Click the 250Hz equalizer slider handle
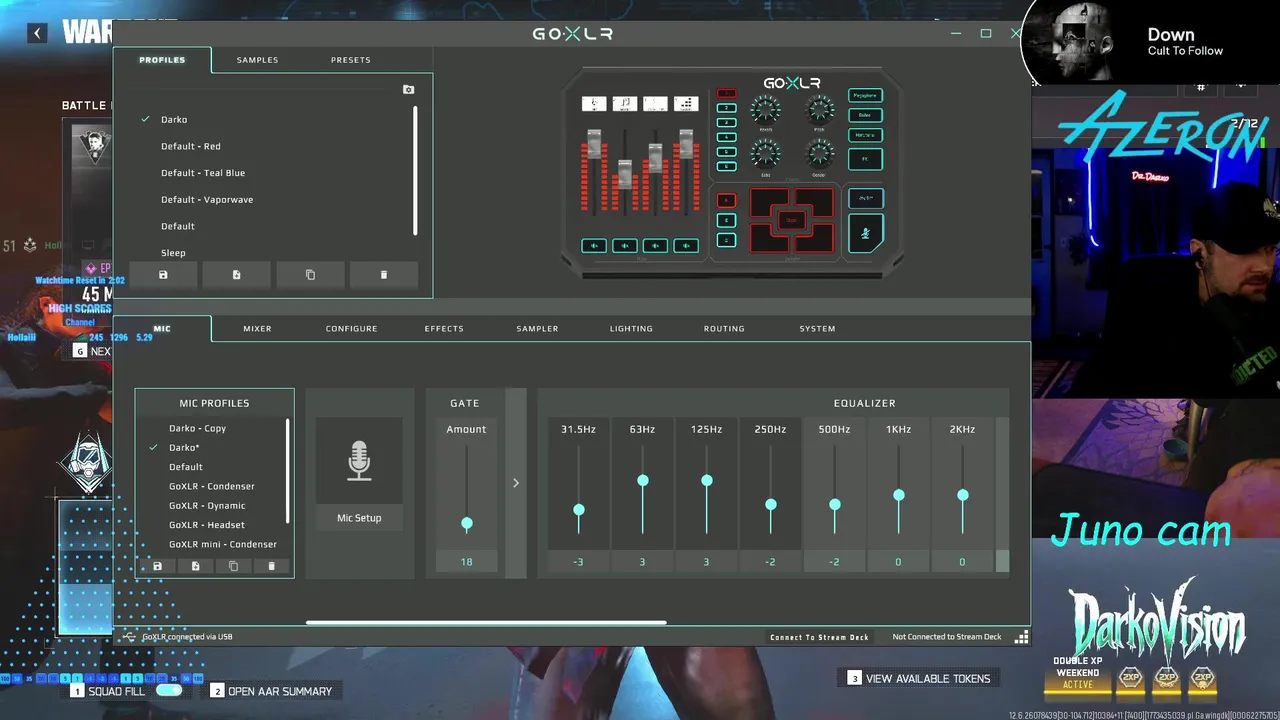Image resolution: width=1280 pixels, height=720 pixels. click(x=771, y=505)
